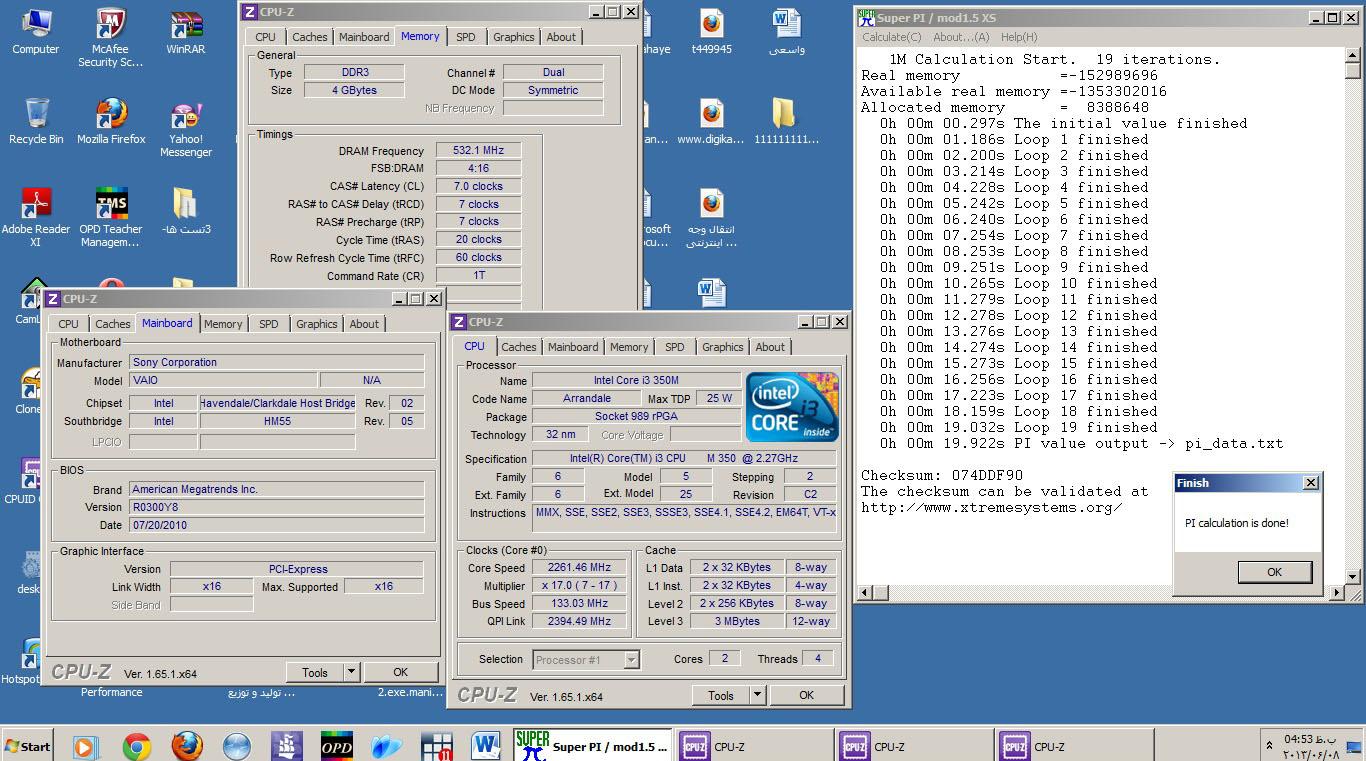Click the Windows Media Player taskbar icon
The width and height of the screenshot is (1366, 761).
[85, 746]
